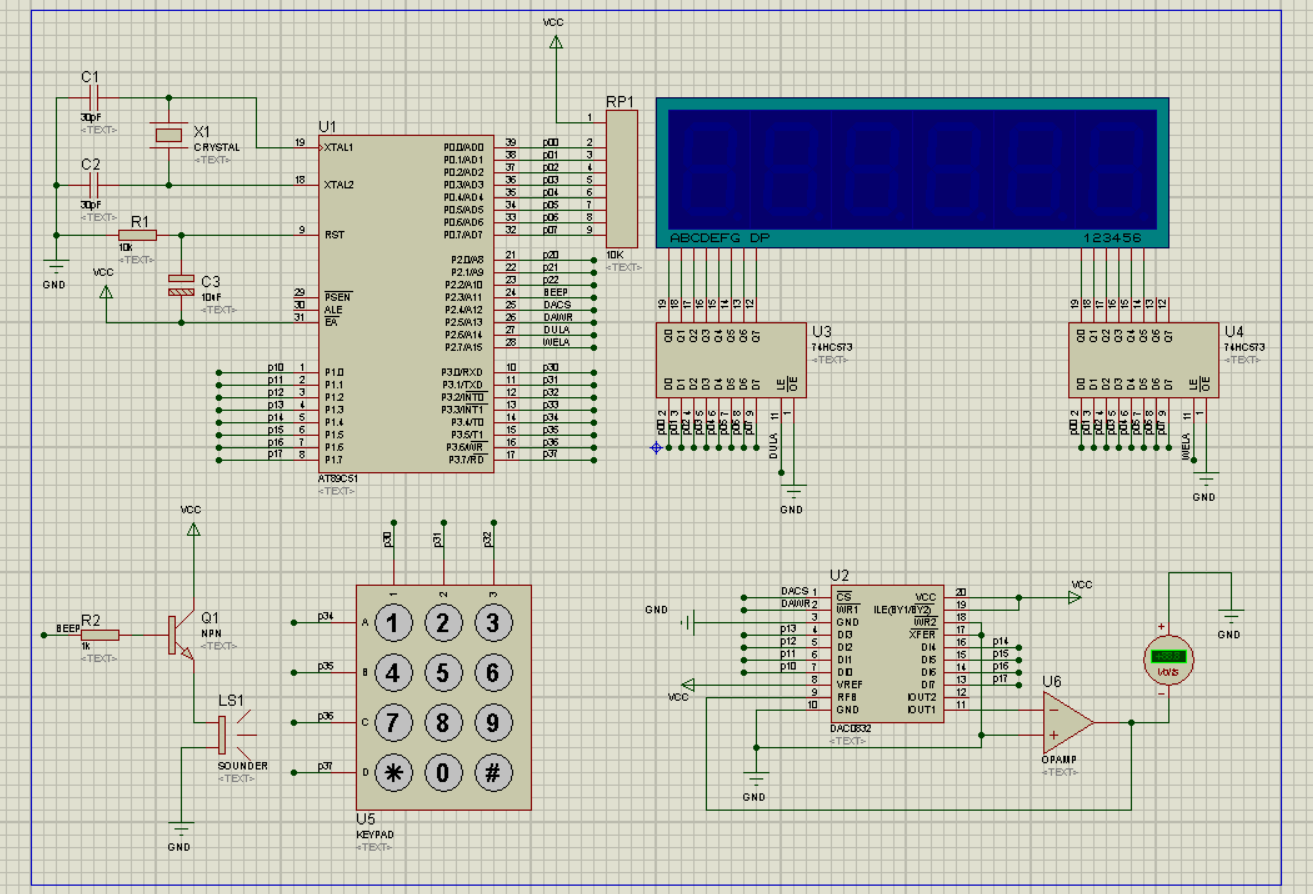Select capacitor C1 symbol
Screen dimensions: 1313x894
tap(94, 98)
